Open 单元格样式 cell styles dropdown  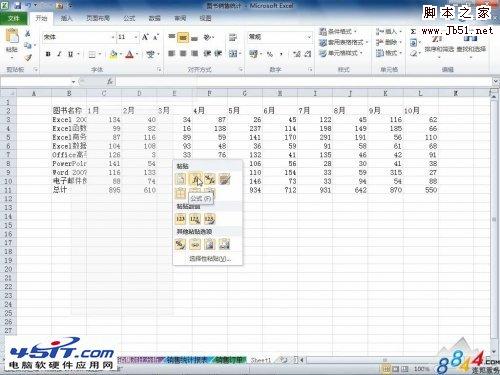click(341, 53)
